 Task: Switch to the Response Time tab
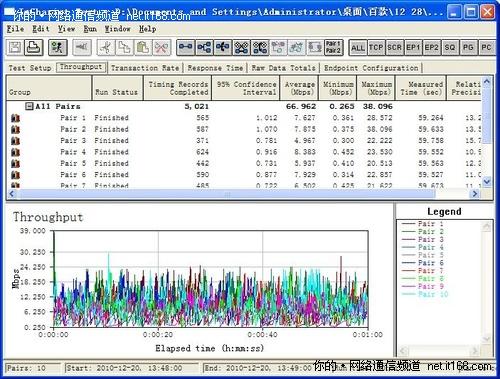[215, 68]
